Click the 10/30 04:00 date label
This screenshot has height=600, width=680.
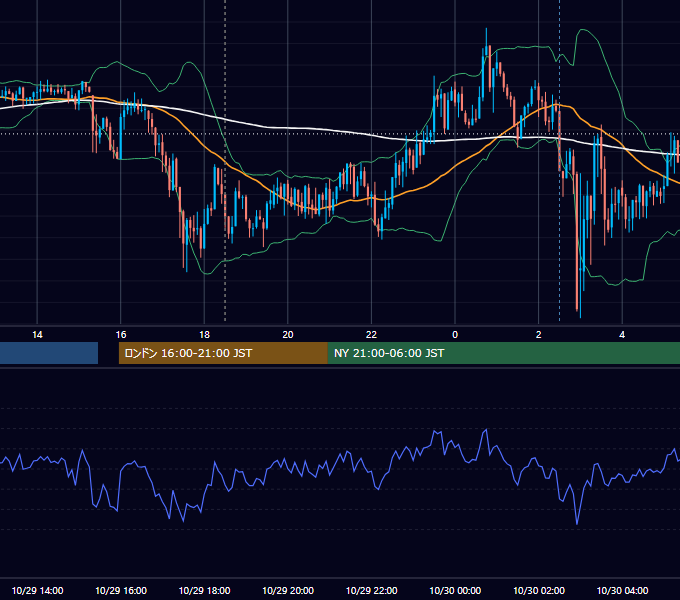coord(622,590)
